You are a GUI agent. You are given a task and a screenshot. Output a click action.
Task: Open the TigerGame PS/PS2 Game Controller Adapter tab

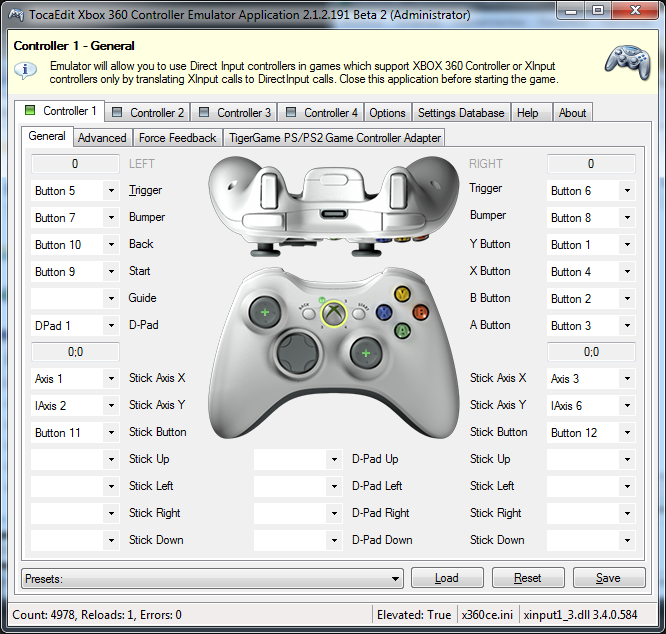(335, 138)
